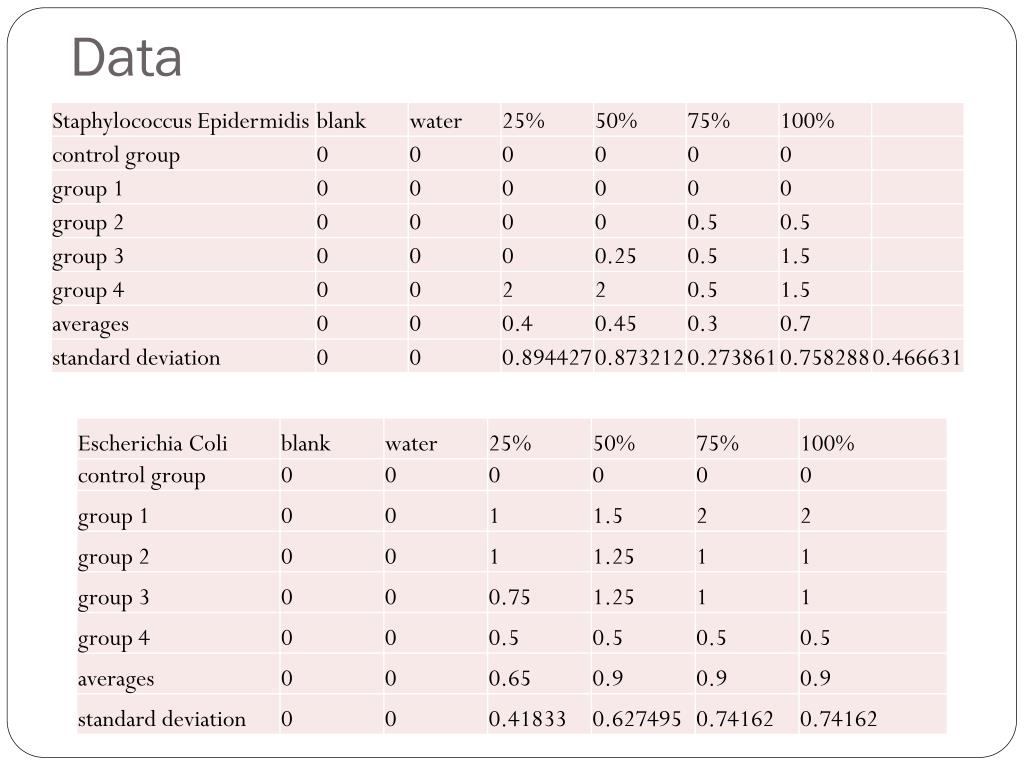
Task: Select 'control group' label in Staphylococcus table
Action: (x=116, y=156)
